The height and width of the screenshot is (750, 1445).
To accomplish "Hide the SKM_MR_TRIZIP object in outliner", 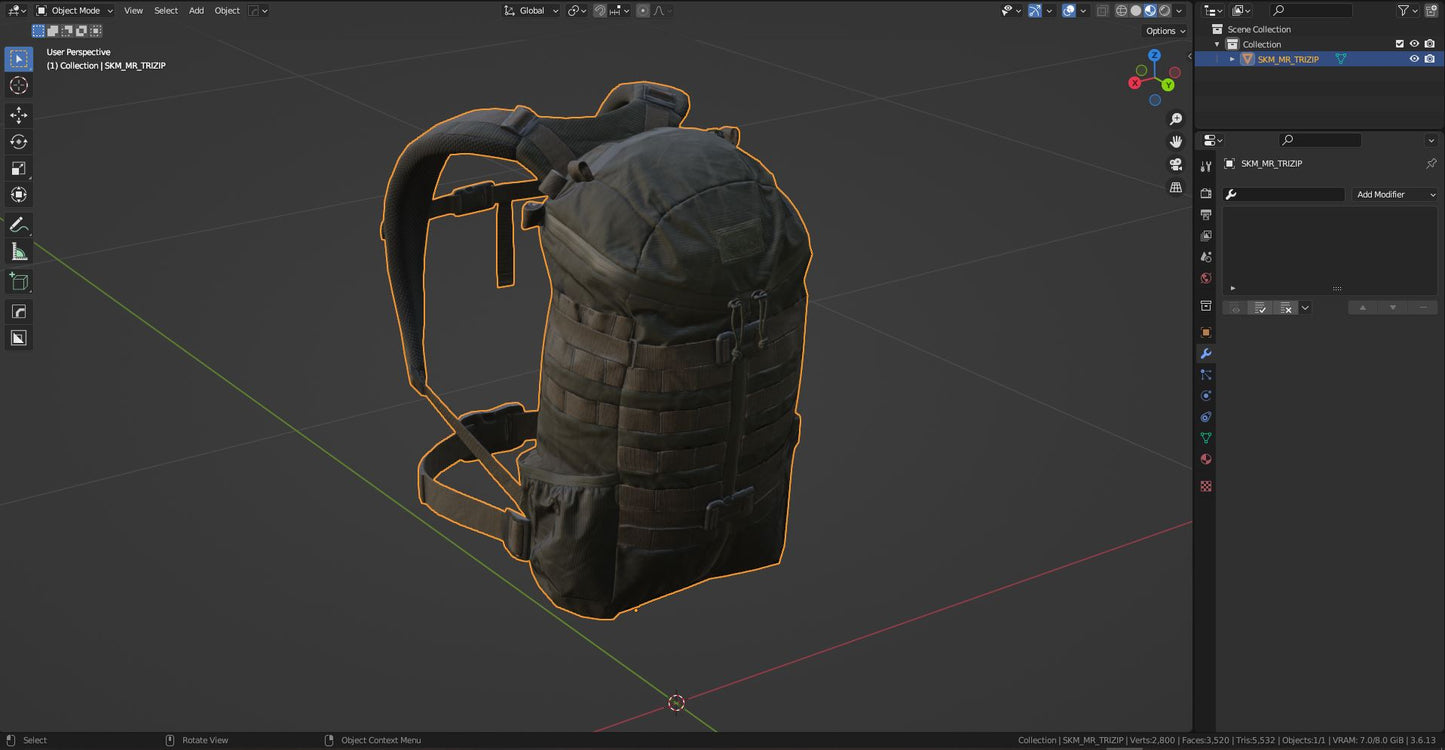I will tap(1413, 59).
